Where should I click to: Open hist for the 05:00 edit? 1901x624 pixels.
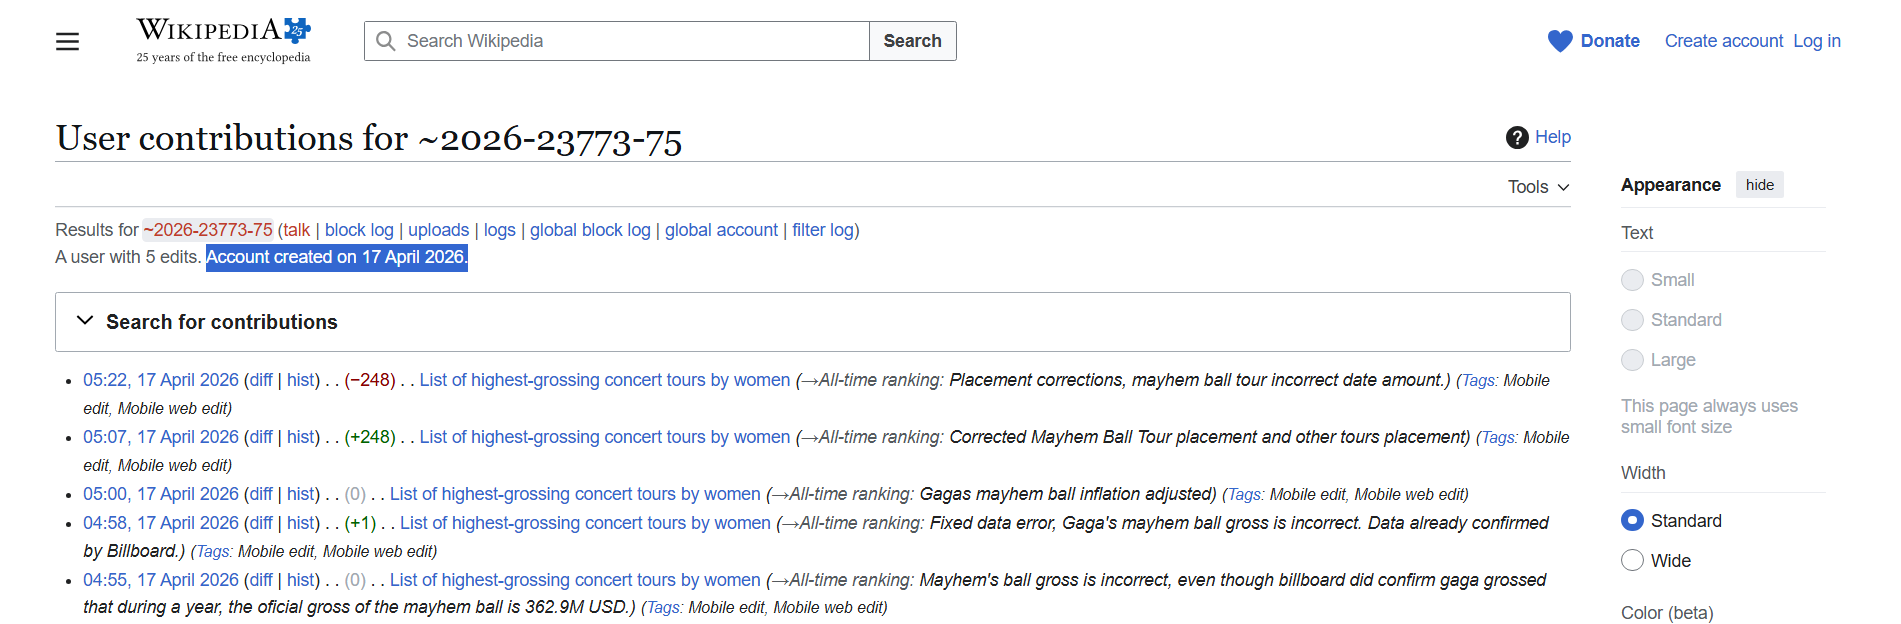tap(300, 494)
